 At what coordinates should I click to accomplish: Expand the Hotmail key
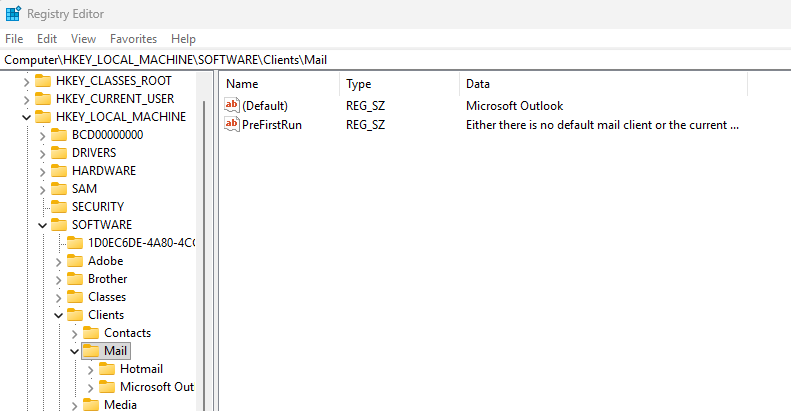(91, 370)
